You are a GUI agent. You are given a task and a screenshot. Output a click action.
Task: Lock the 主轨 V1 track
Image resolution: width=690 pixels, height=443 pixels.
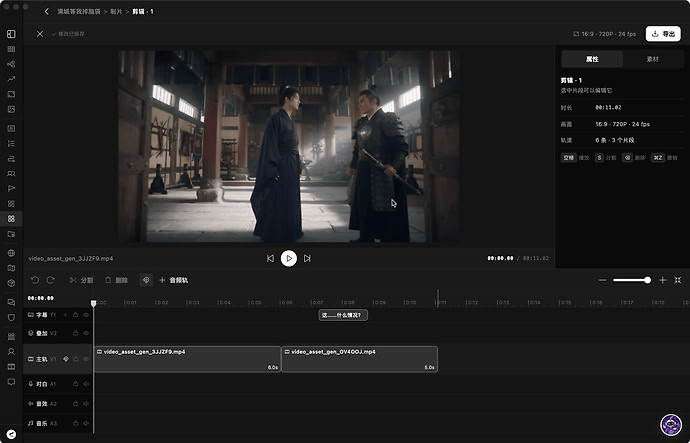pos(76,359)
